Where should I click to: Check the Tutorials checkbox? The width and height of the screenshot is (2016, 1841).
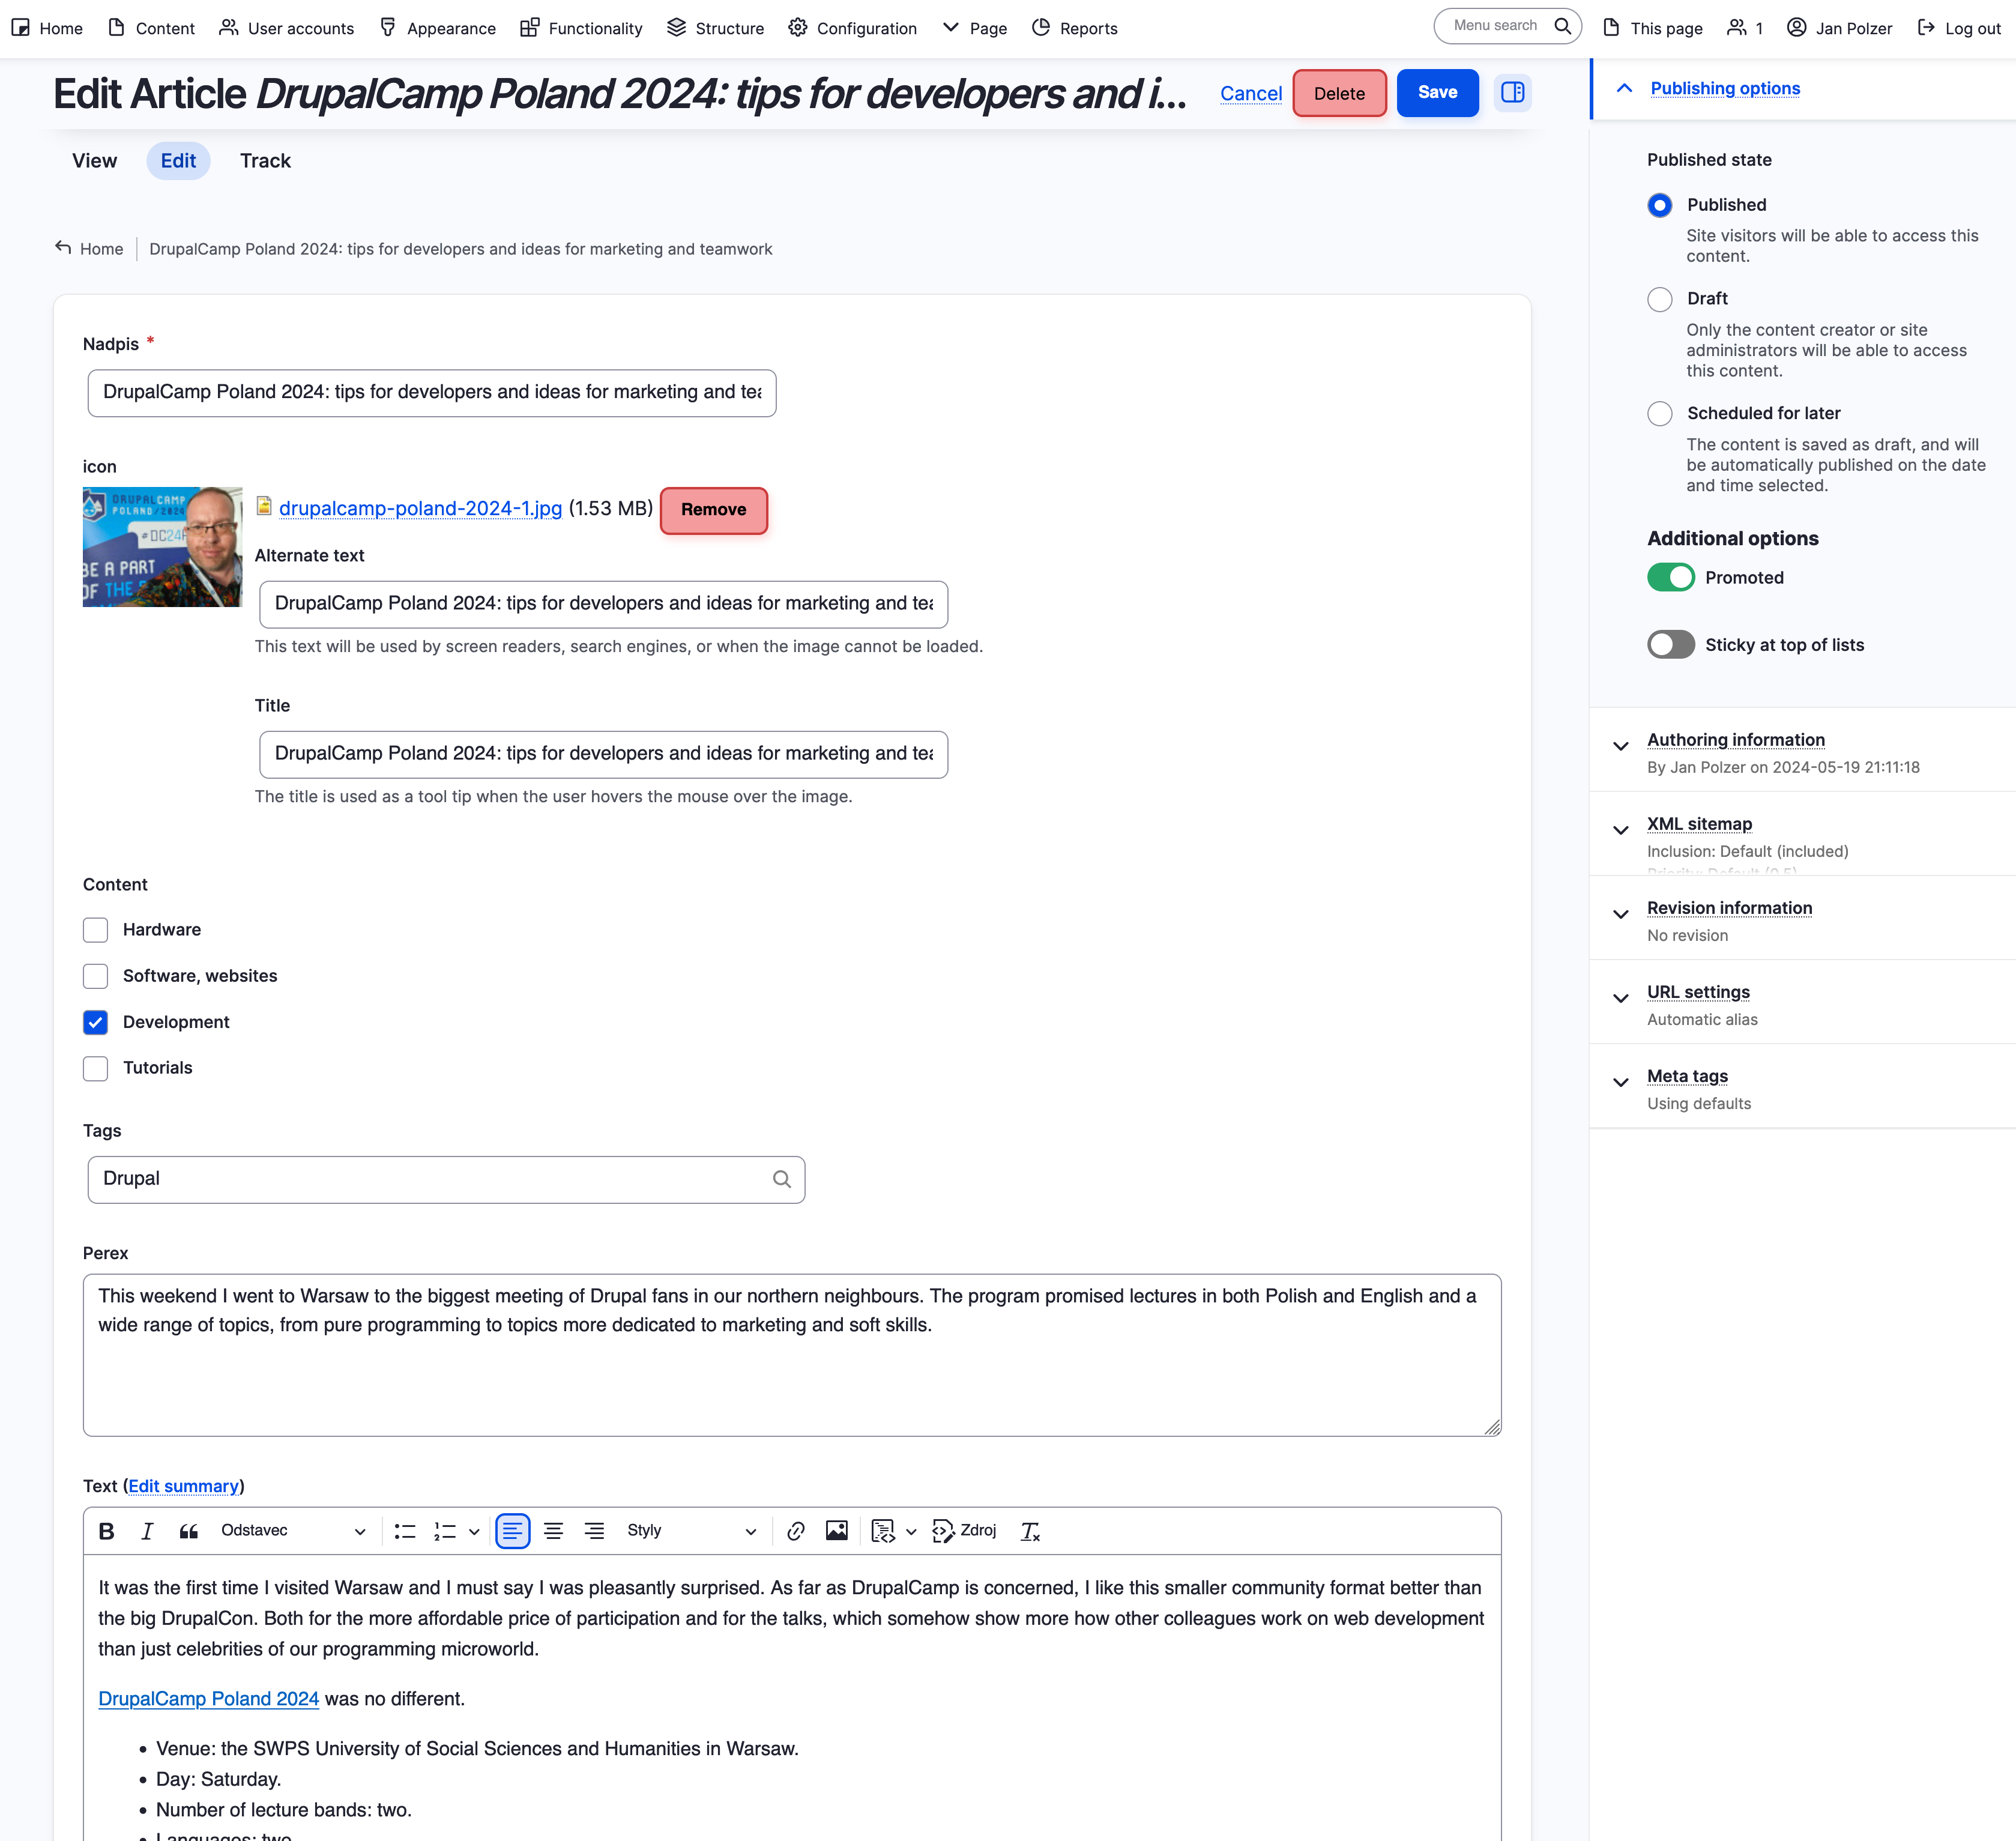point(95,1068)
